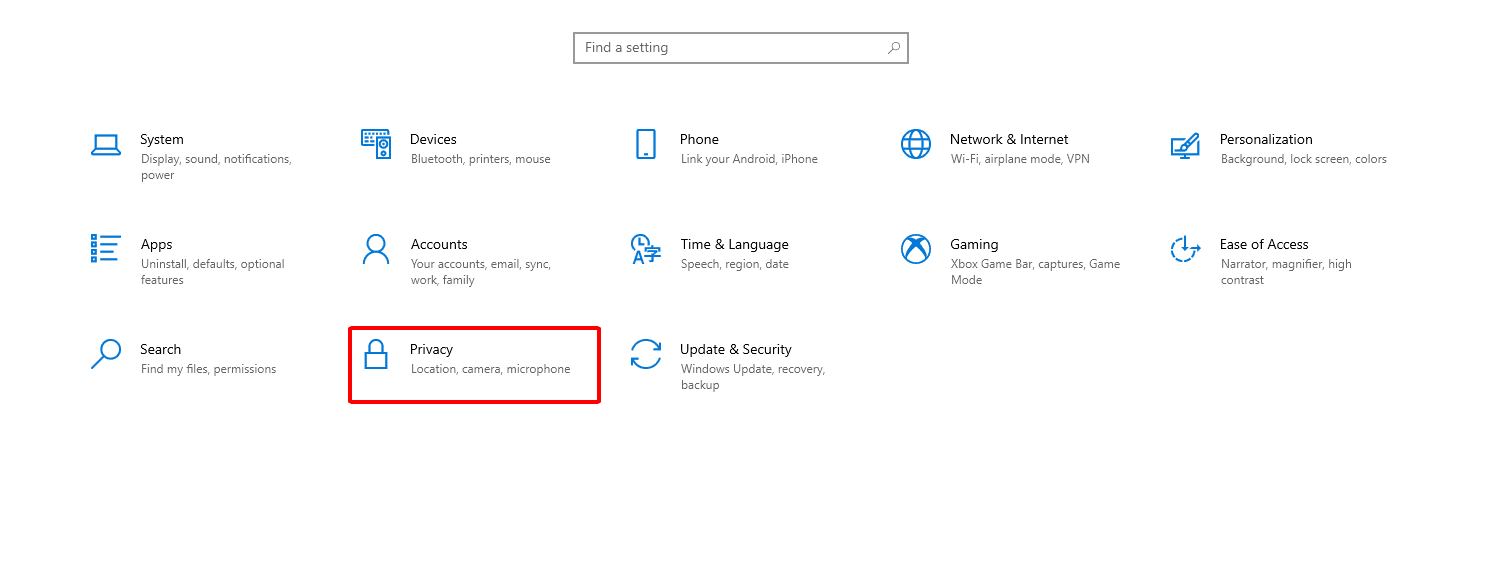
Task: Go to Devices settings title
Action: [x=433, y=139]
